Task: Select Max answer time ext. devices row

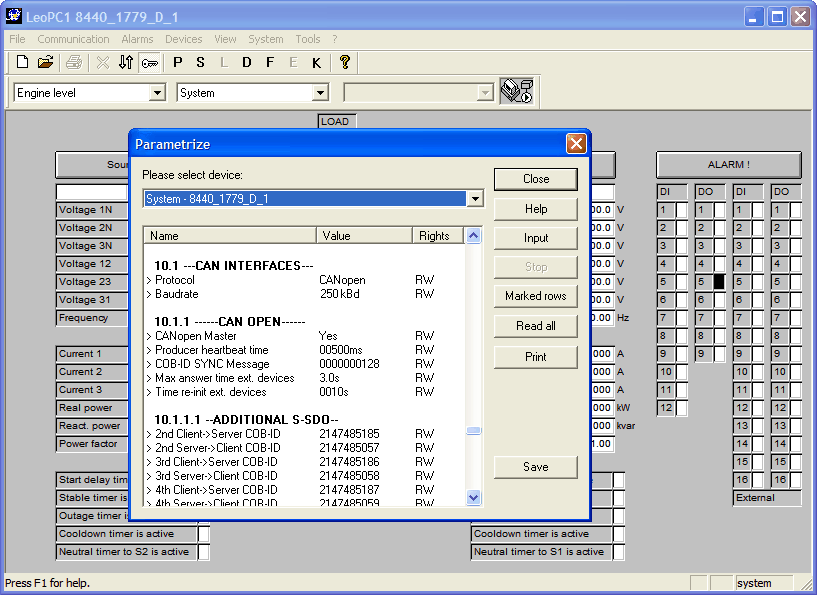Action: 304,378
